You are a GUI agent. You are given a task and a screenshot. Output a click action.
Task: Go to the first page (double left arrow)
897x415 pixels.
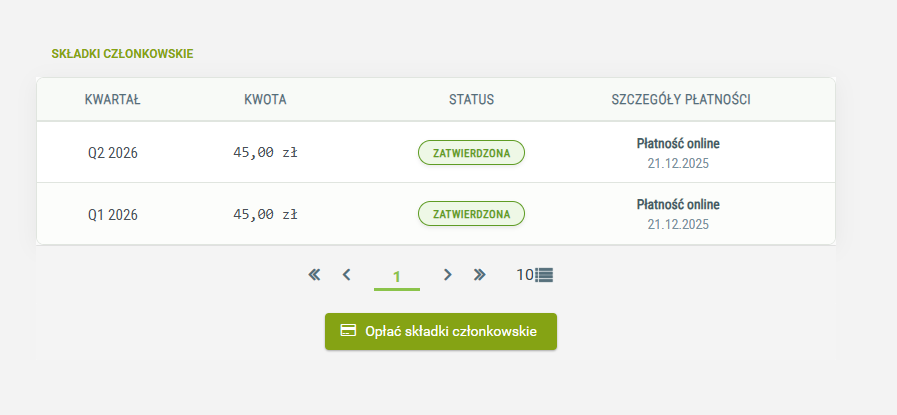(314, 274)
